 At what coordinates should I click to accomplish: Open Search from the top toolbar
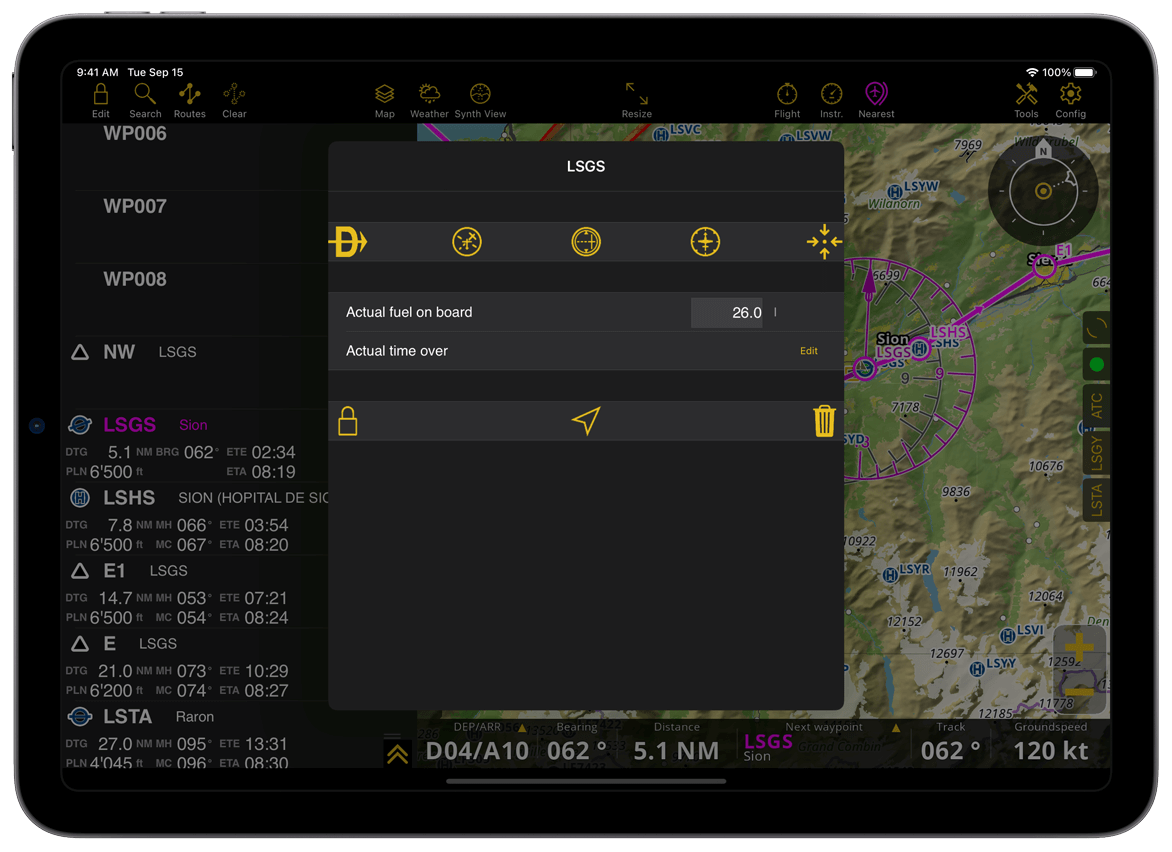tap(145, 100)
